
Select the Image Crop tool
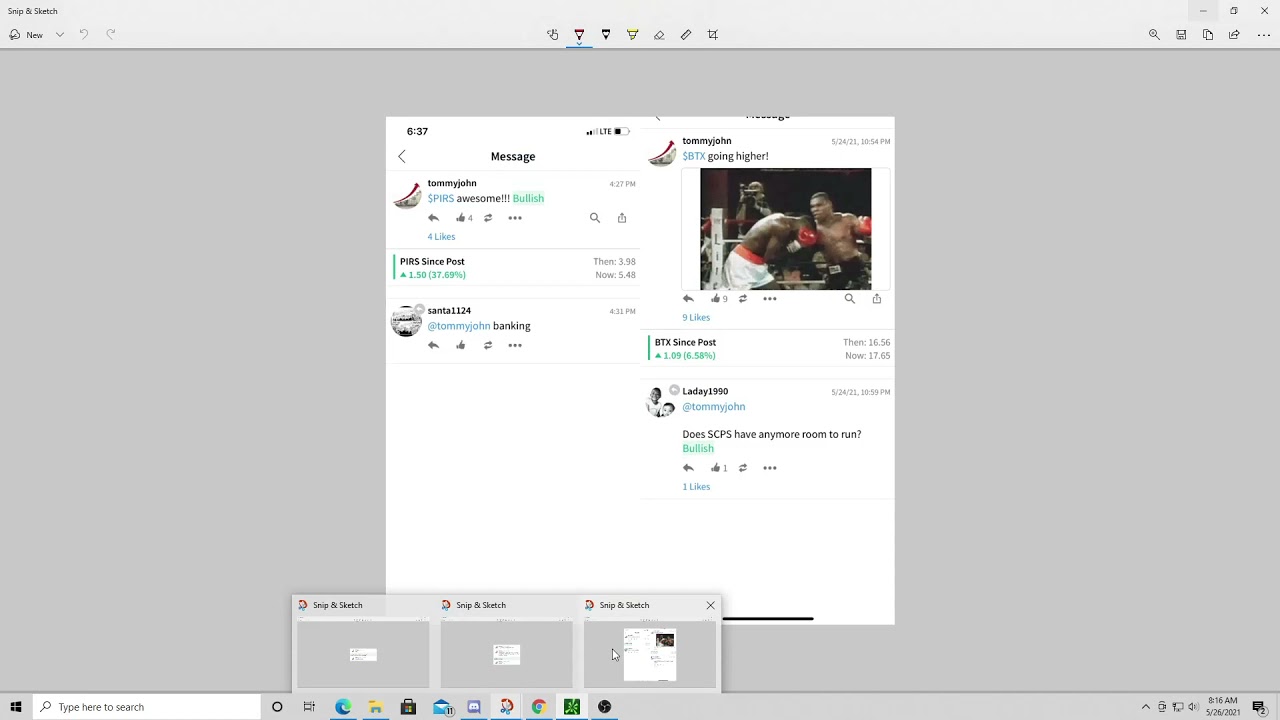[713, 35]
